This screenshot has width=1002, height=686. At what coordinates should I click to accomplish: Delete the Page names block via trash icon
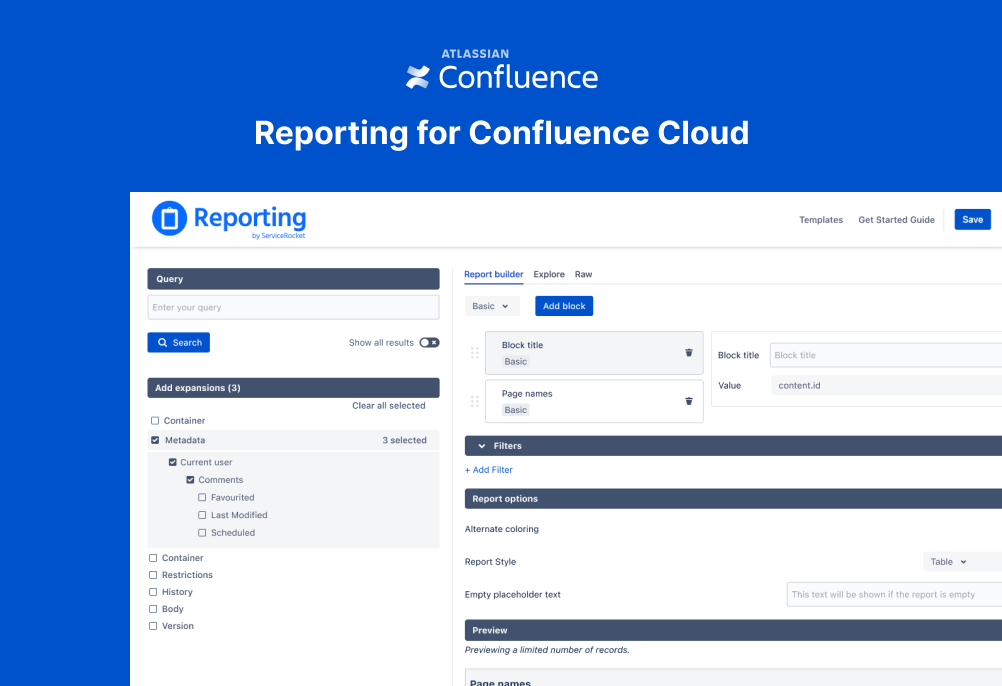(689, 401)
